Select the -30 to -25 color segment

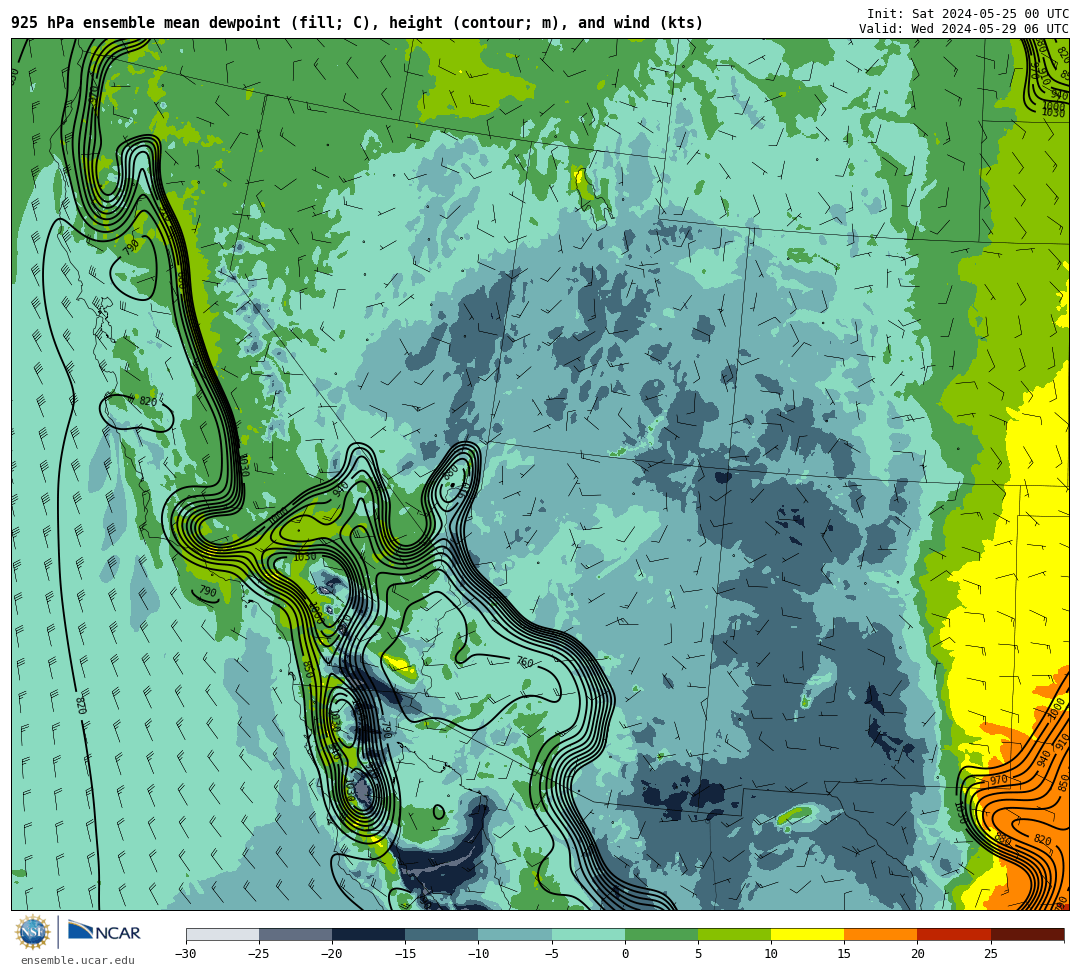coord(222,934)
